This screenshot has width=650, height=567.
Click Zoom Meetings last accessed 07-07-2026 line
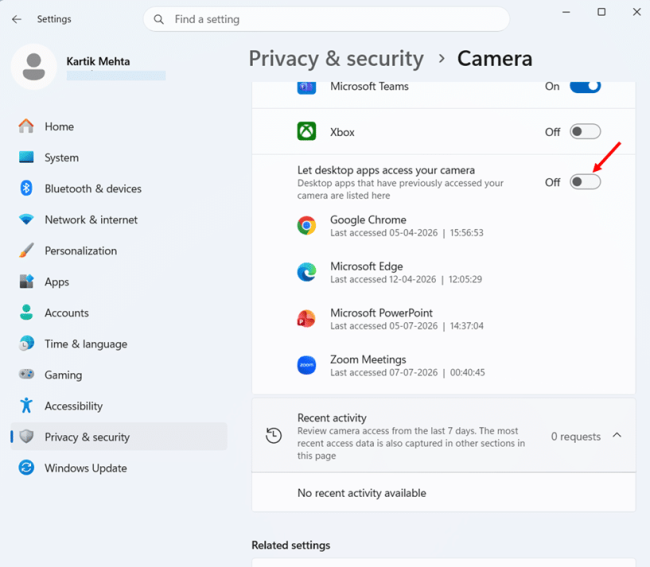click(407, 373)
